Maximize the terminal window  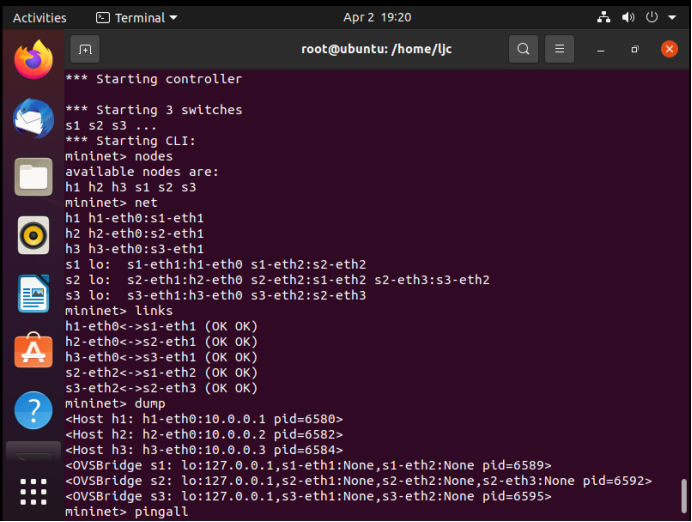[635, 49]
